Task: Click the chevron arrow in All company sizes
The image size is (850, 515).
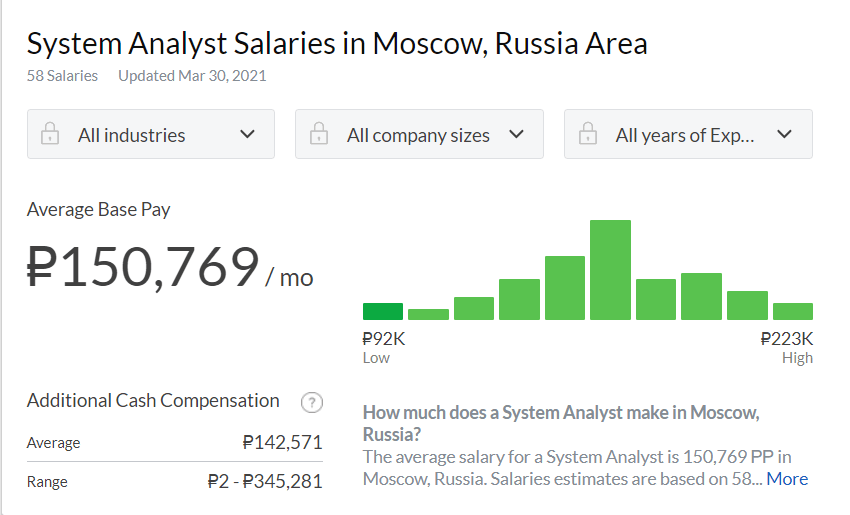Action: [x=517, y=135]
